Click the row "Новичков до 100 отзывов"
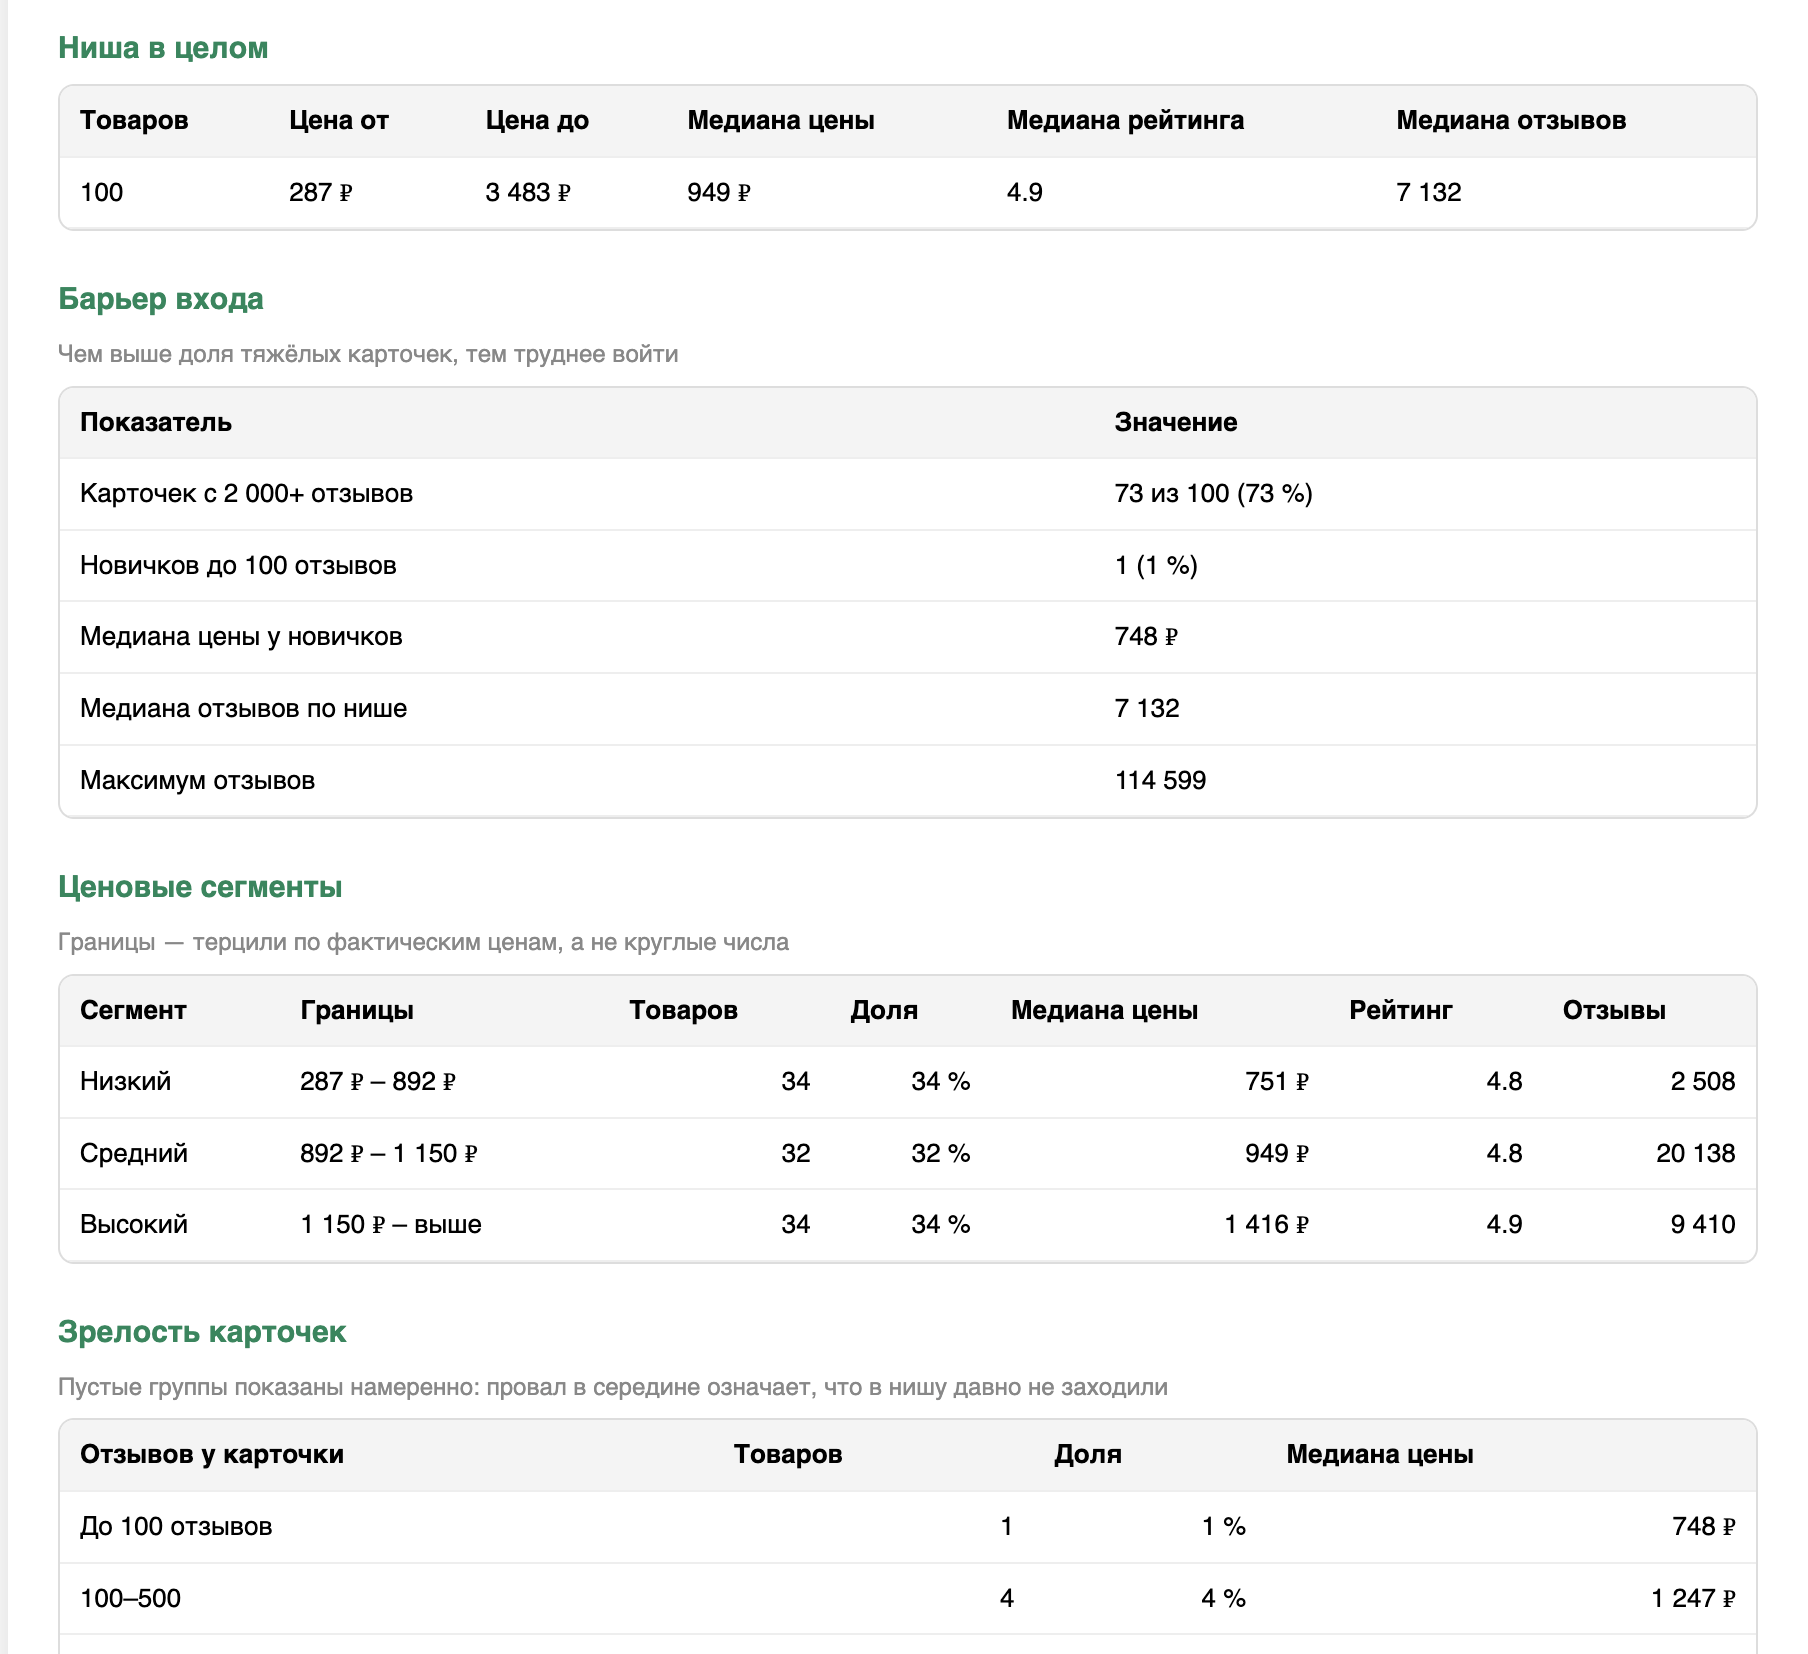This screenshot has width=1808, height=1654. point(908,566)
